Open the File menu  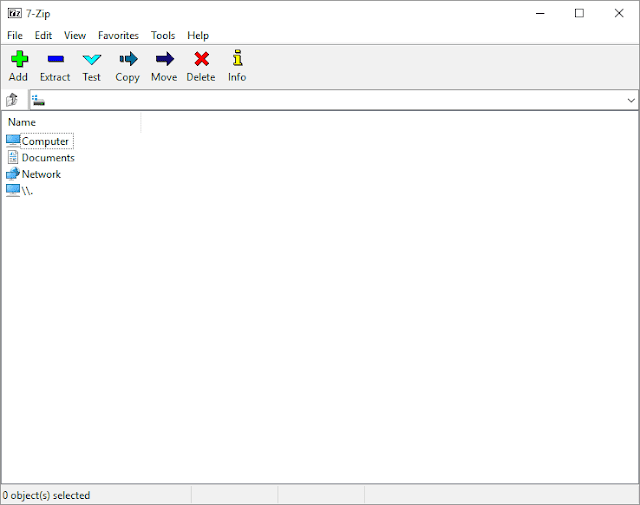(15, 36)
